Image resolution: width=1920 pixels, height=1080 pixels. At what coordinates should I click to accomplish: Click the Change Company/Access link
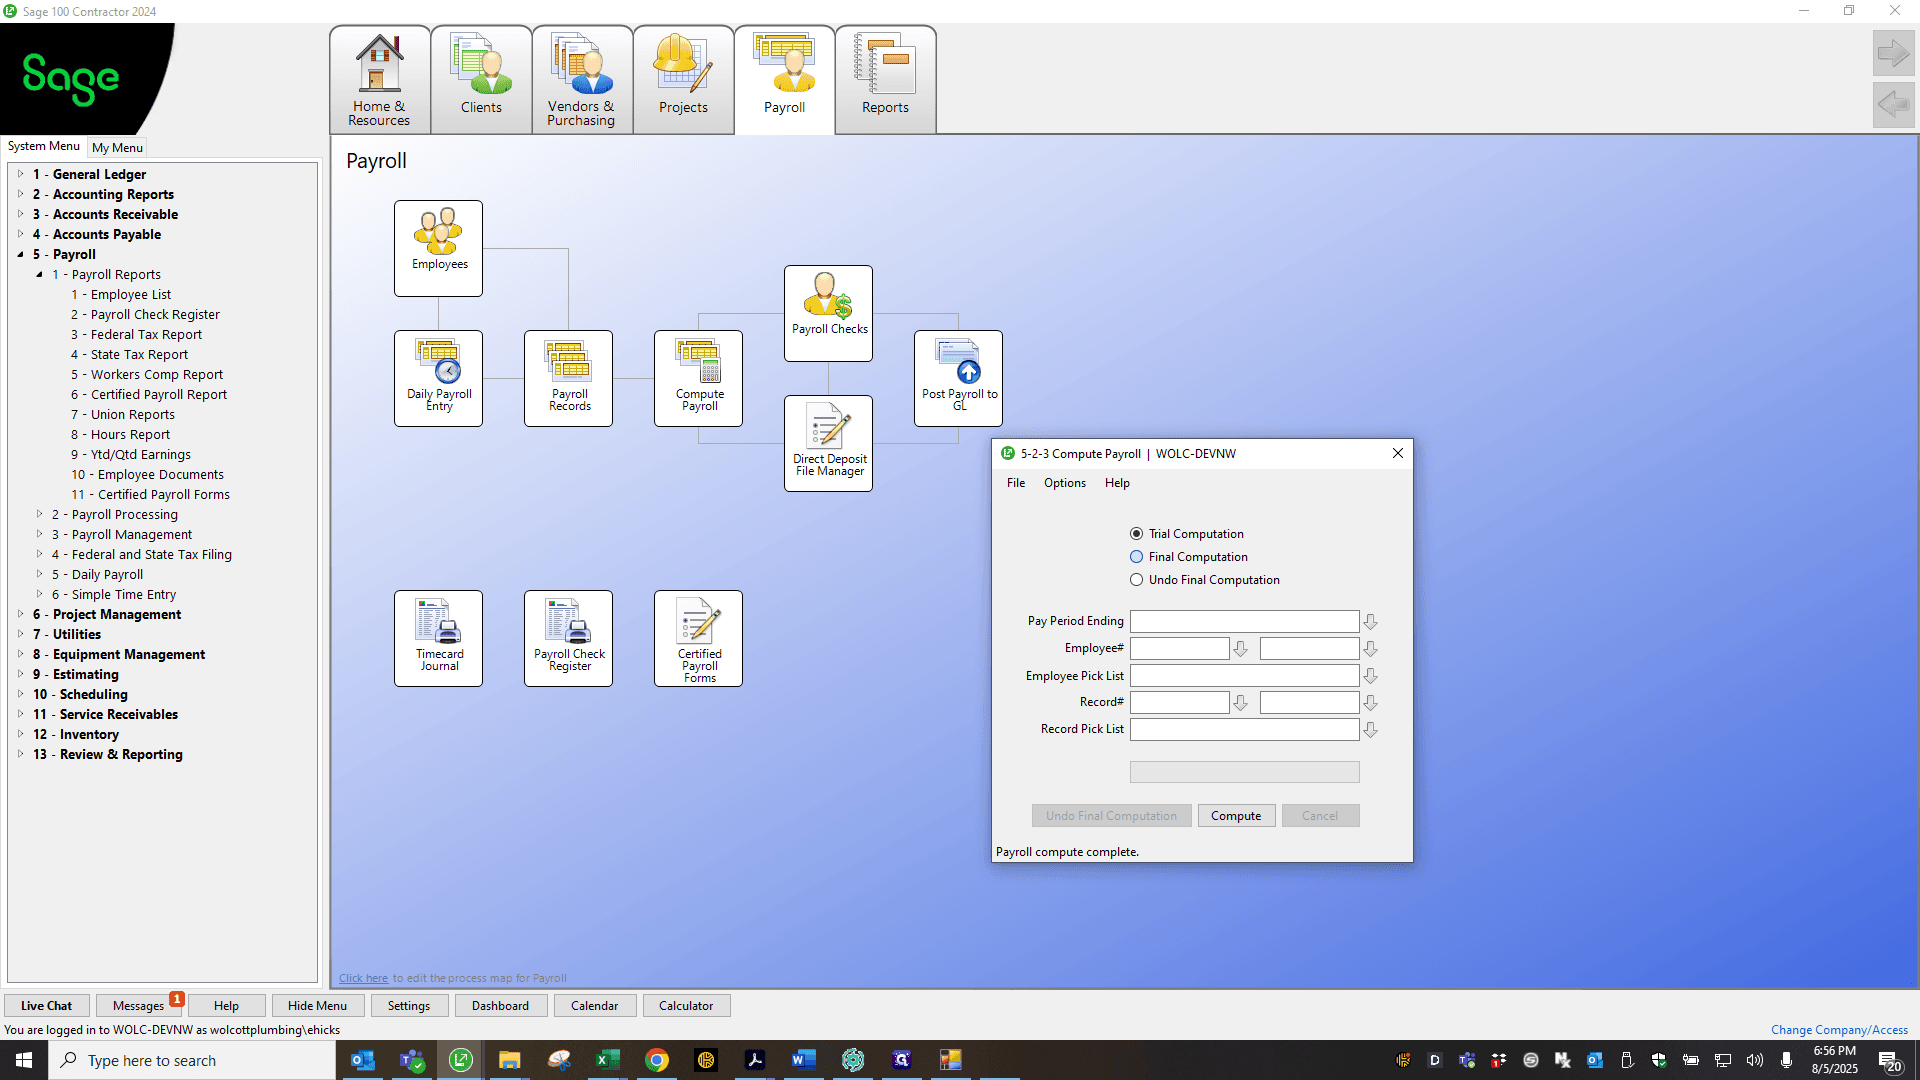[1839, 1030]
